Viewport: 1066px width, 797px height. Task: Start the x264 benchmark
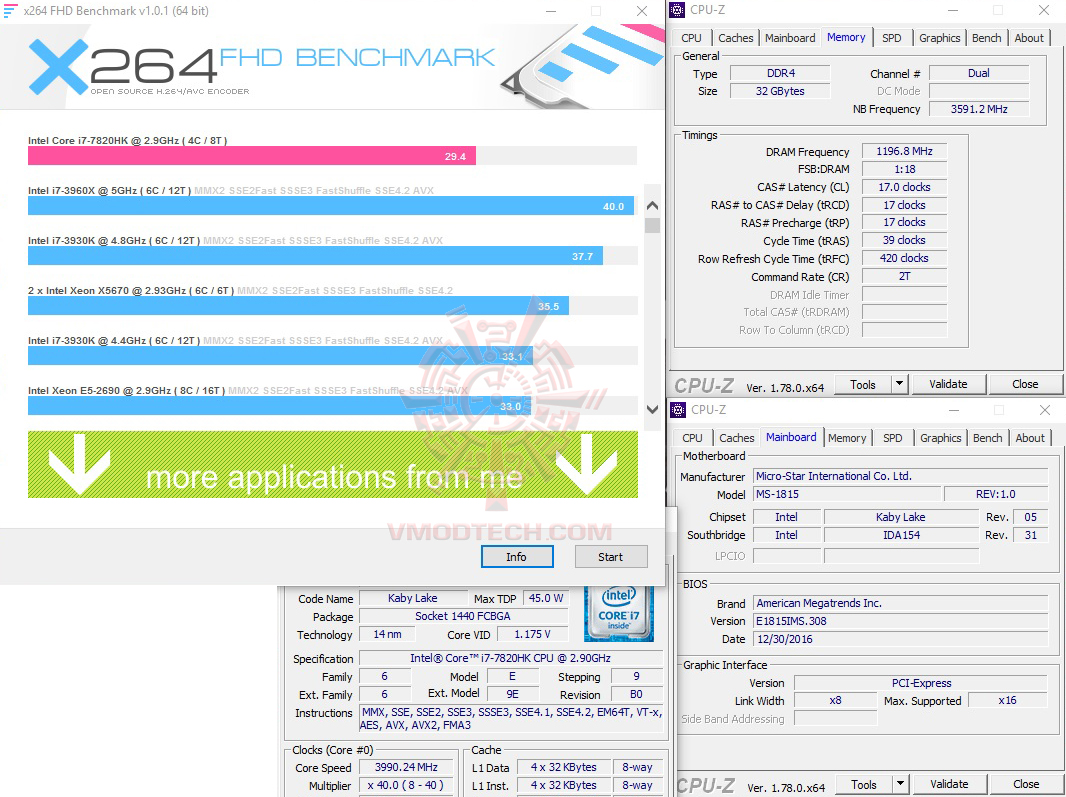tap(611, 557)
